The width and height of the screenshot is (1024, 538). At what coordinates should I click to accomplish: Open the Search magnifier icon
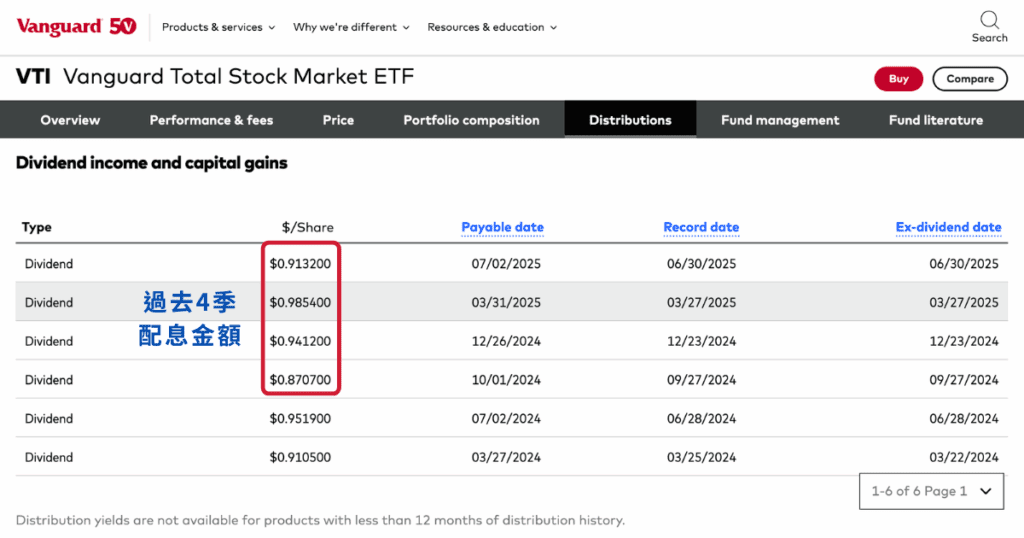[989, 20]
